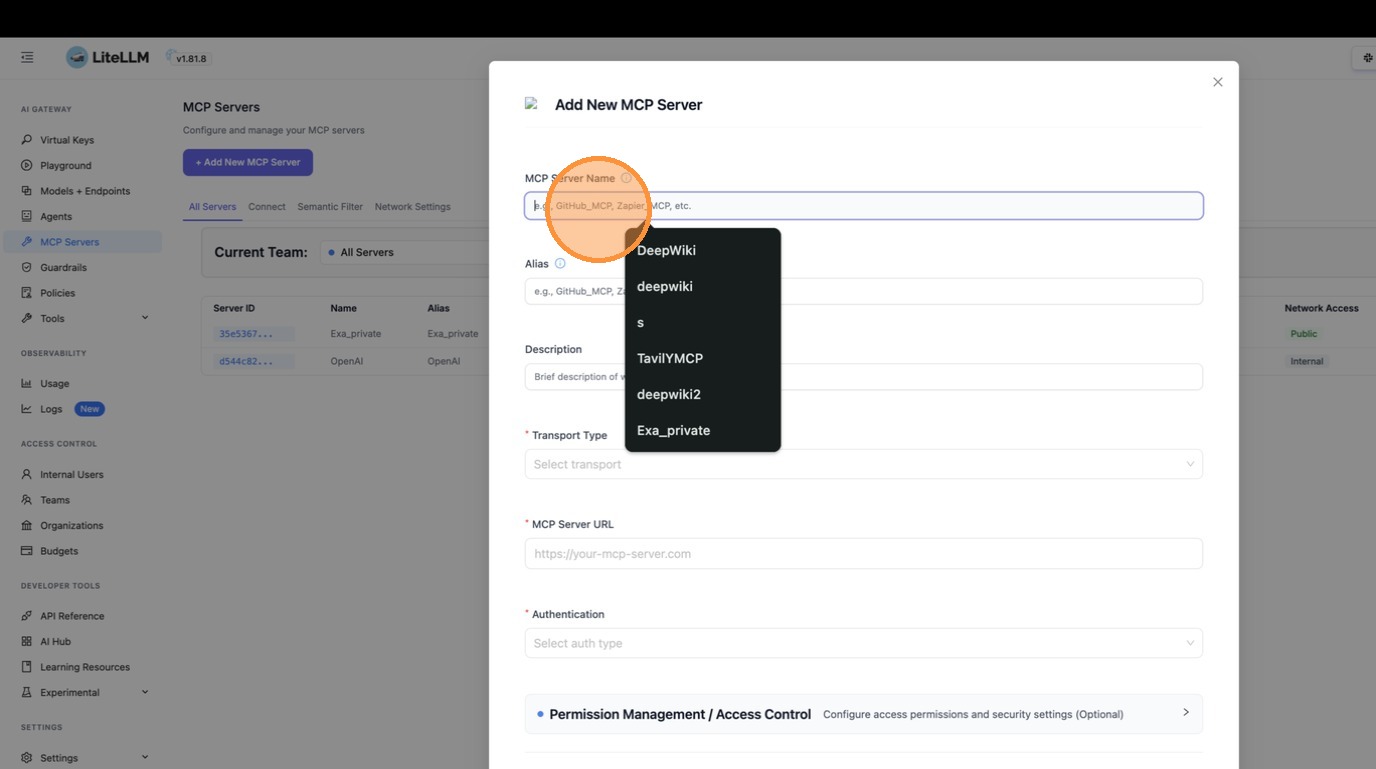This screenshot has height=769, width=1376.
Task: Click the Description input field
Action: (x=864, y=377)
